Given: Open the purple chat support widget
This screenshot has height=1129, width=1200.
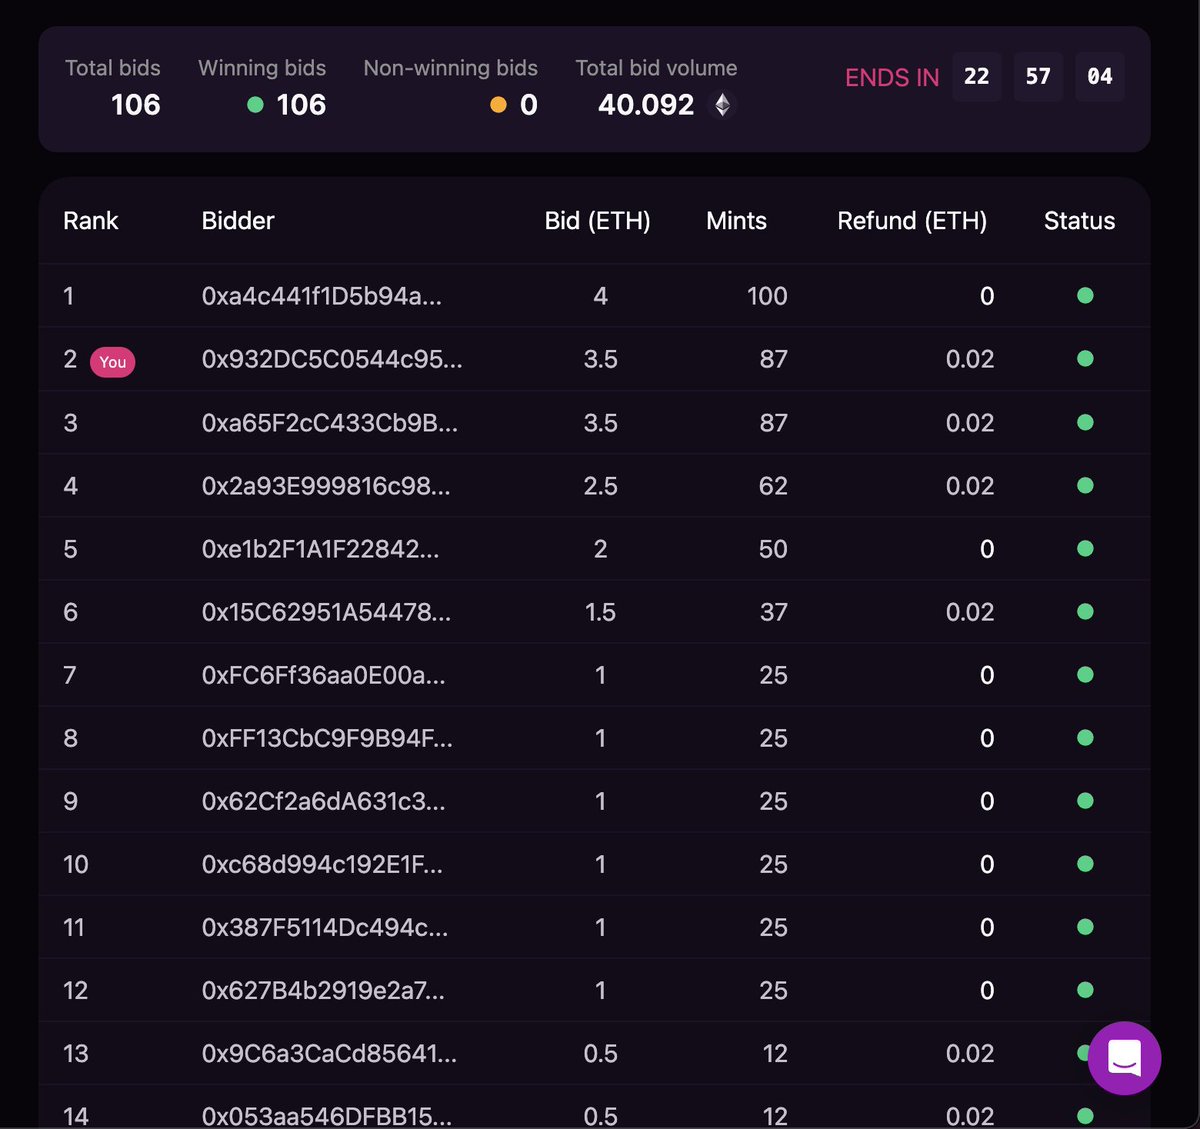Looking at the screenshot, I should pos(1124,1058).
